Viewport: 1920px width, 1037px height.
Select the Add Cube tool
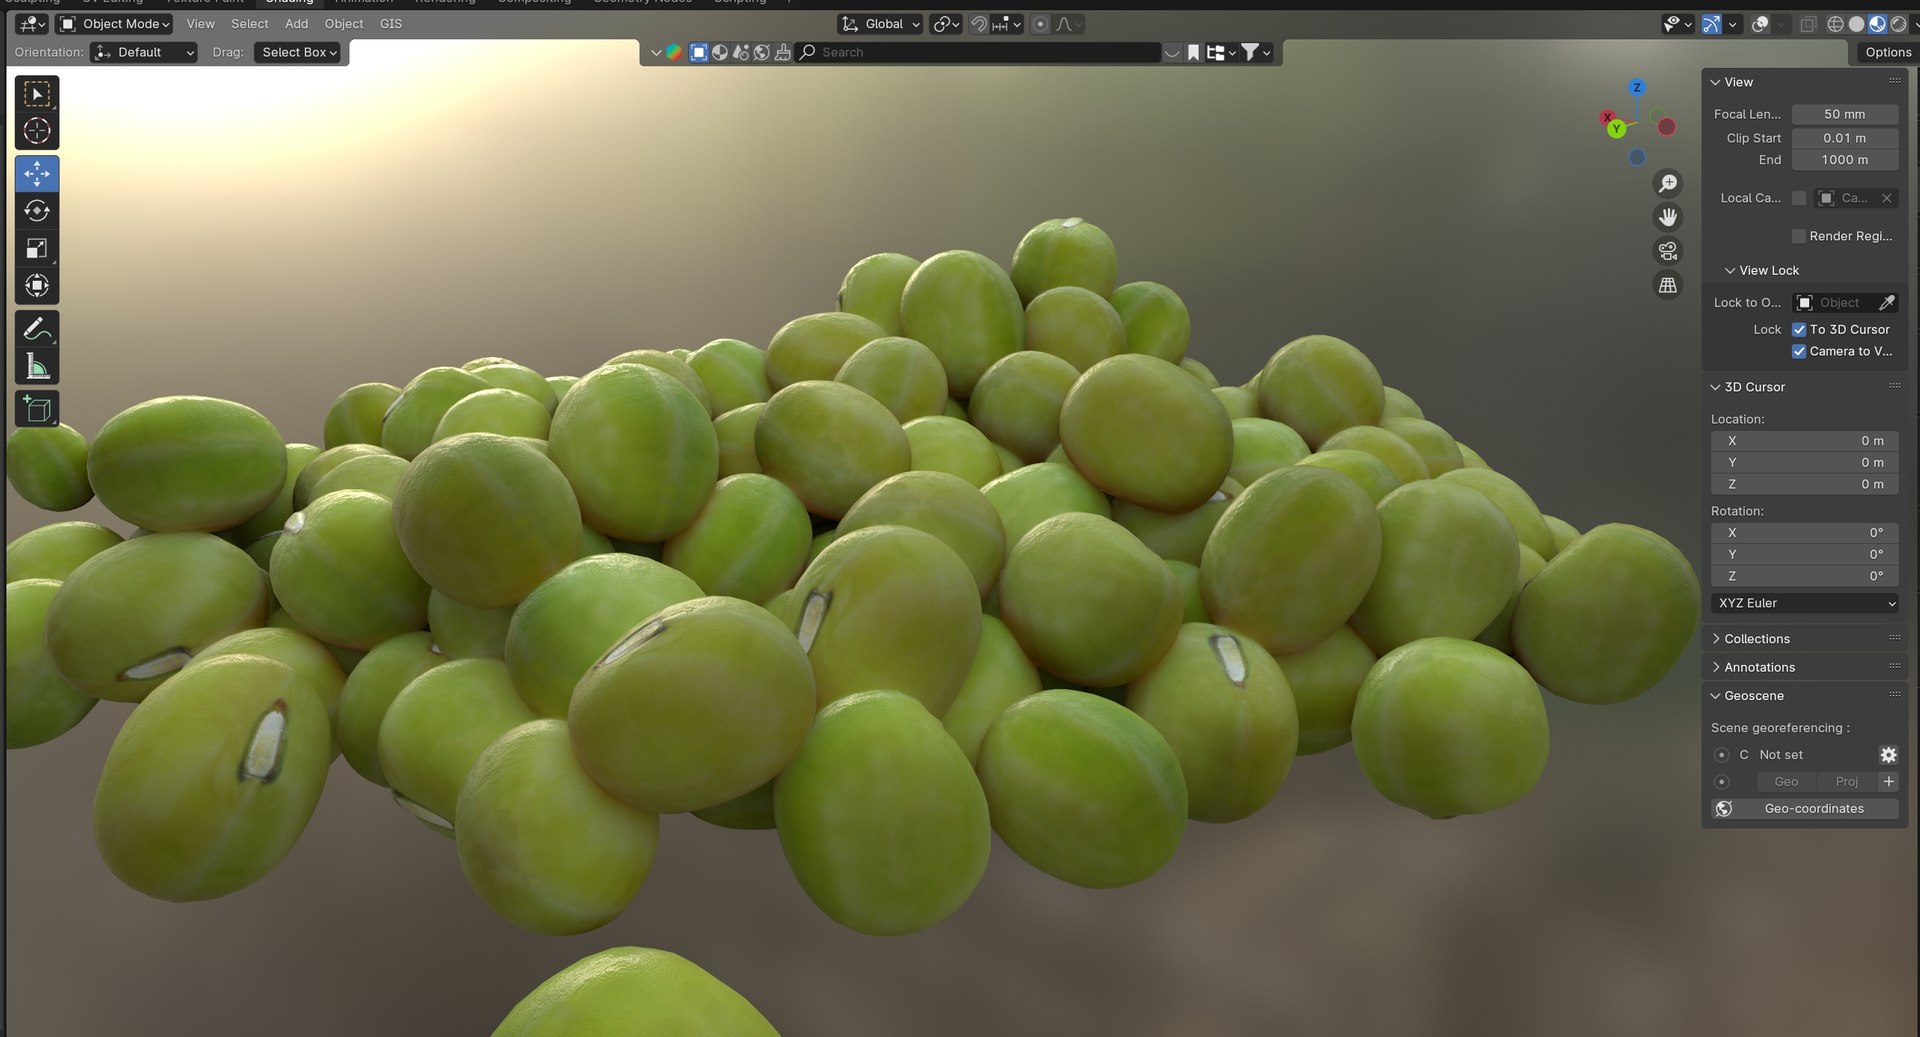pyautogui.click(x=37, y=409)
